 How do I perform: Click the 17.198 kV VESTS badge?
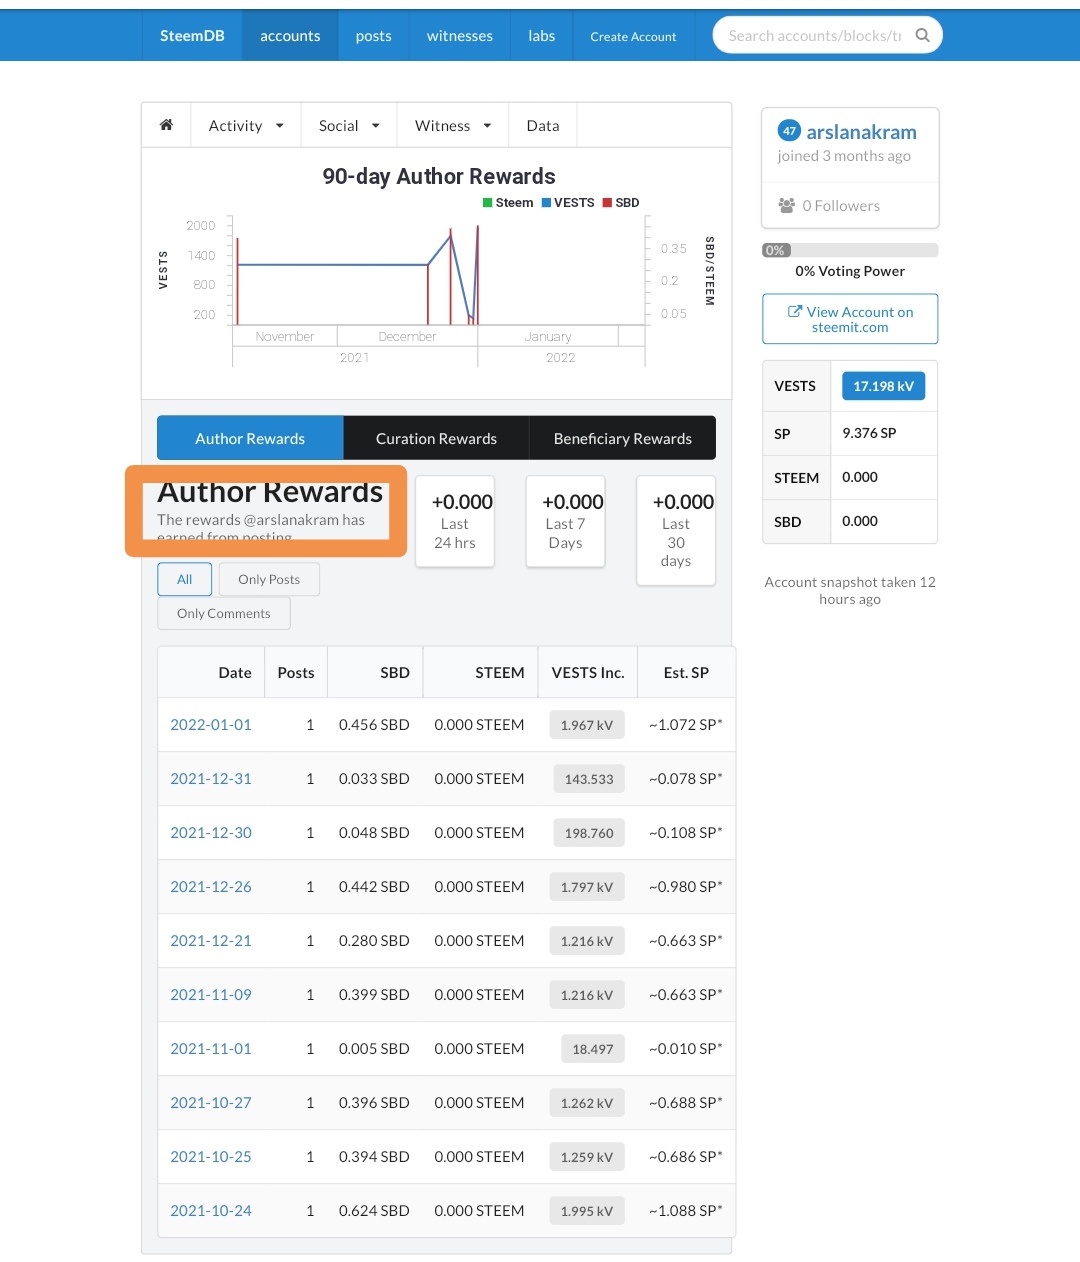(x=884, y=386)
